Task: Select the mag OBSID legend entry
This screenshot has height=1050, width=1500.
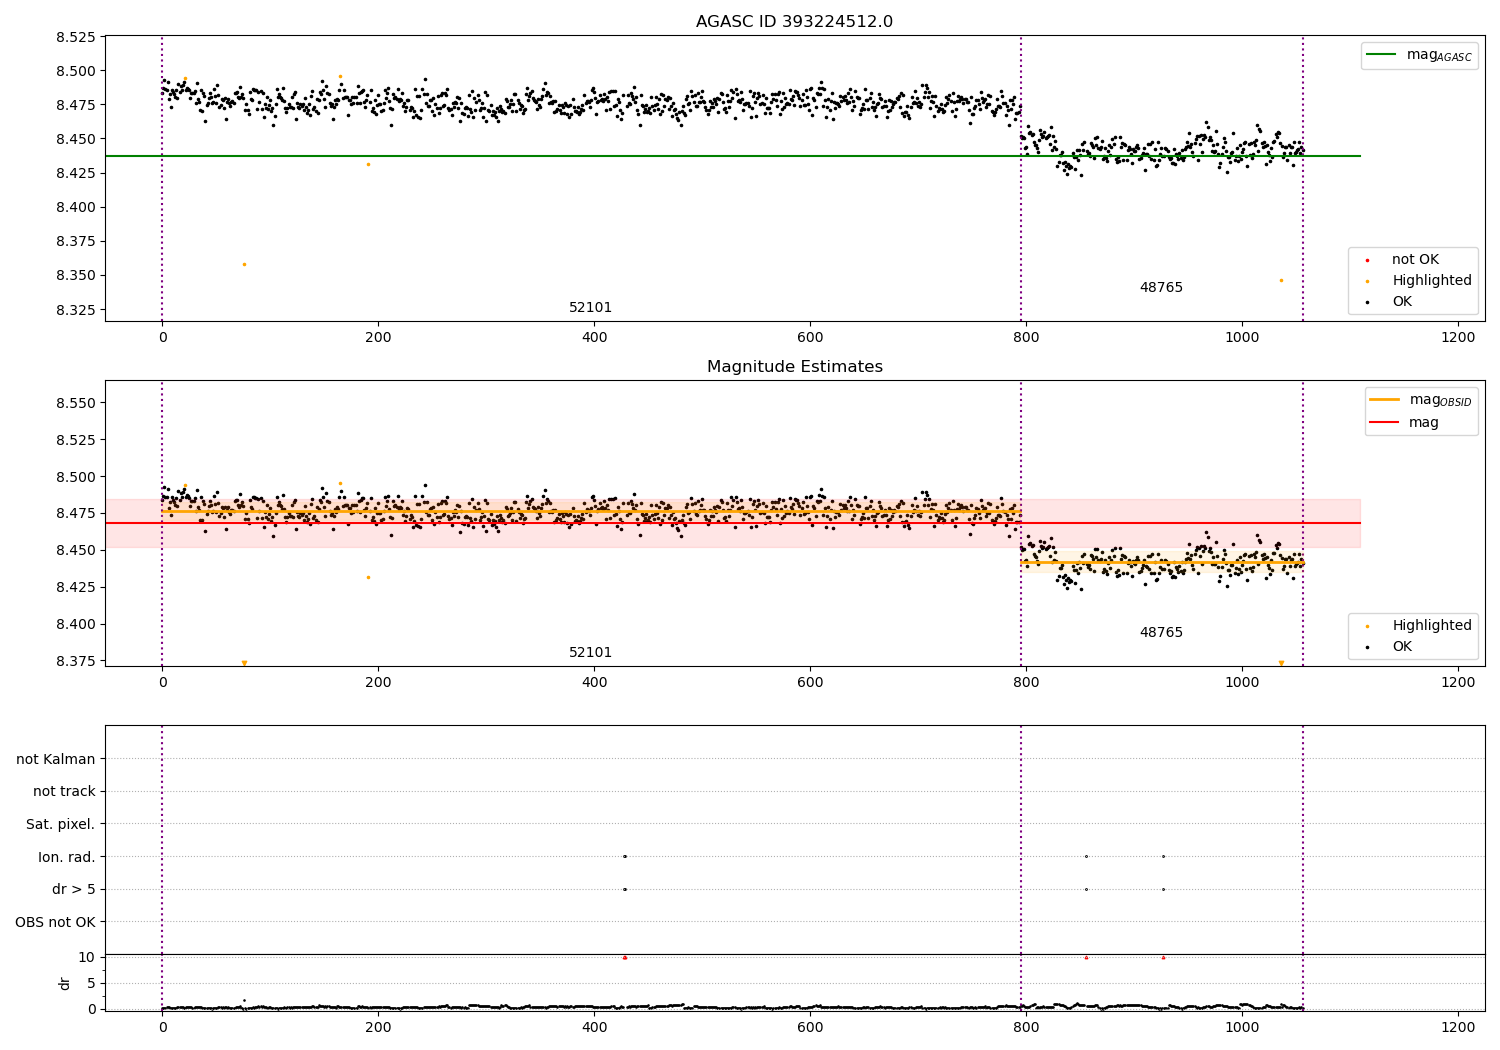Action: pos(1422,400)
